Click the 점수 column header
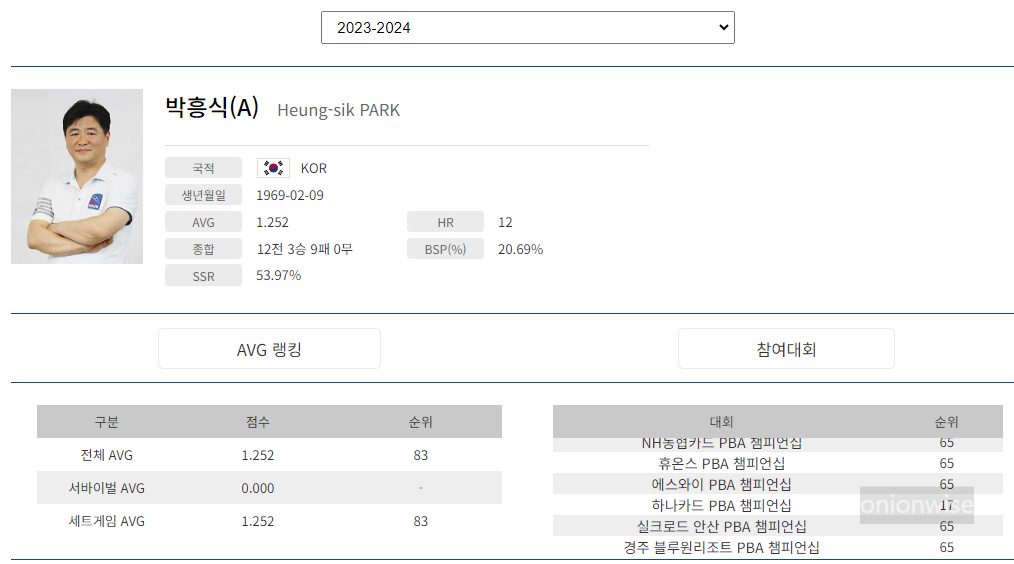Viewport: 1014px width, 564px height. (x=257, y=422)
